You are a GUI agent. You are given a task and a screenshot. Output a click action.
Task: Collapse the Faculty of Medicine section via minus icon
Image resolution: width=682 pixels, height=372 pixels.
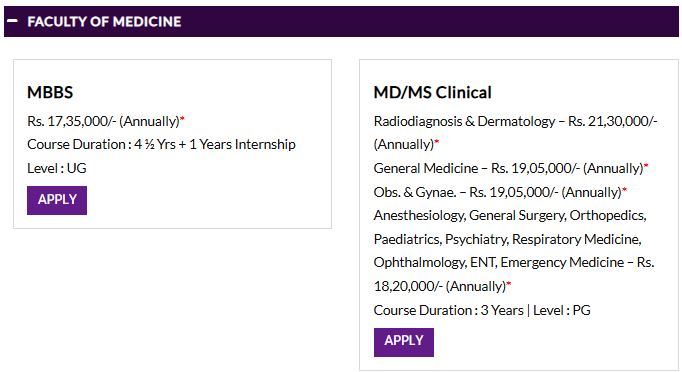click(13, 21)
